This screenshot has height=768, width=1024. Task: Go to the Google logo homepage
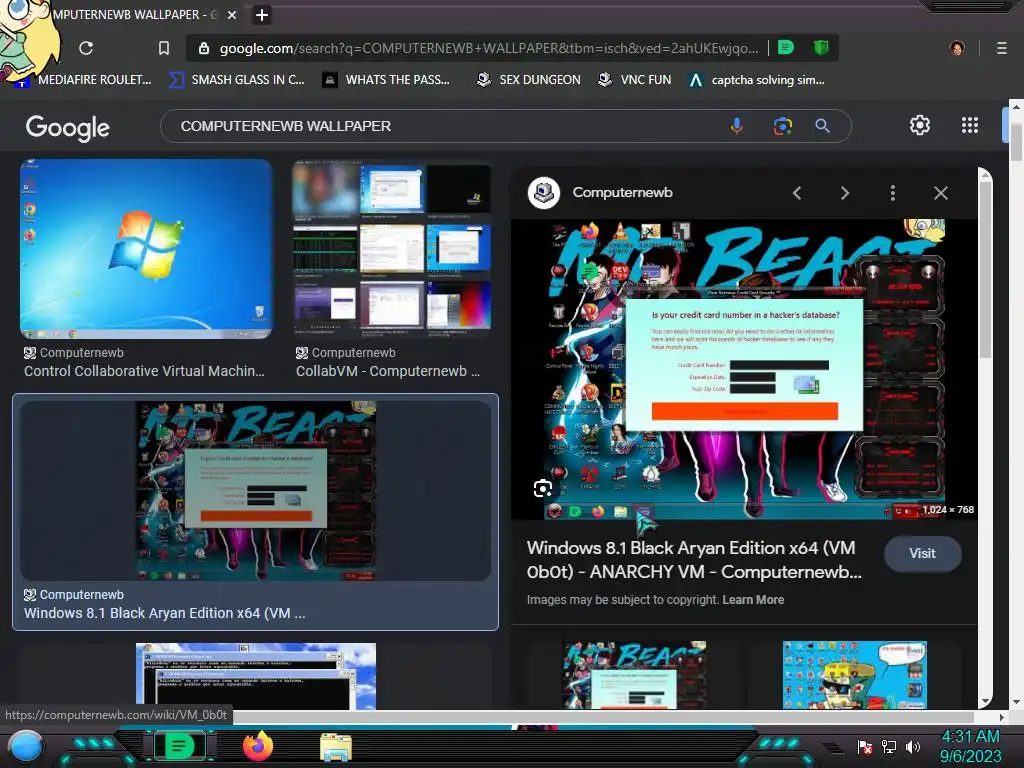click(x=67, y=127)
